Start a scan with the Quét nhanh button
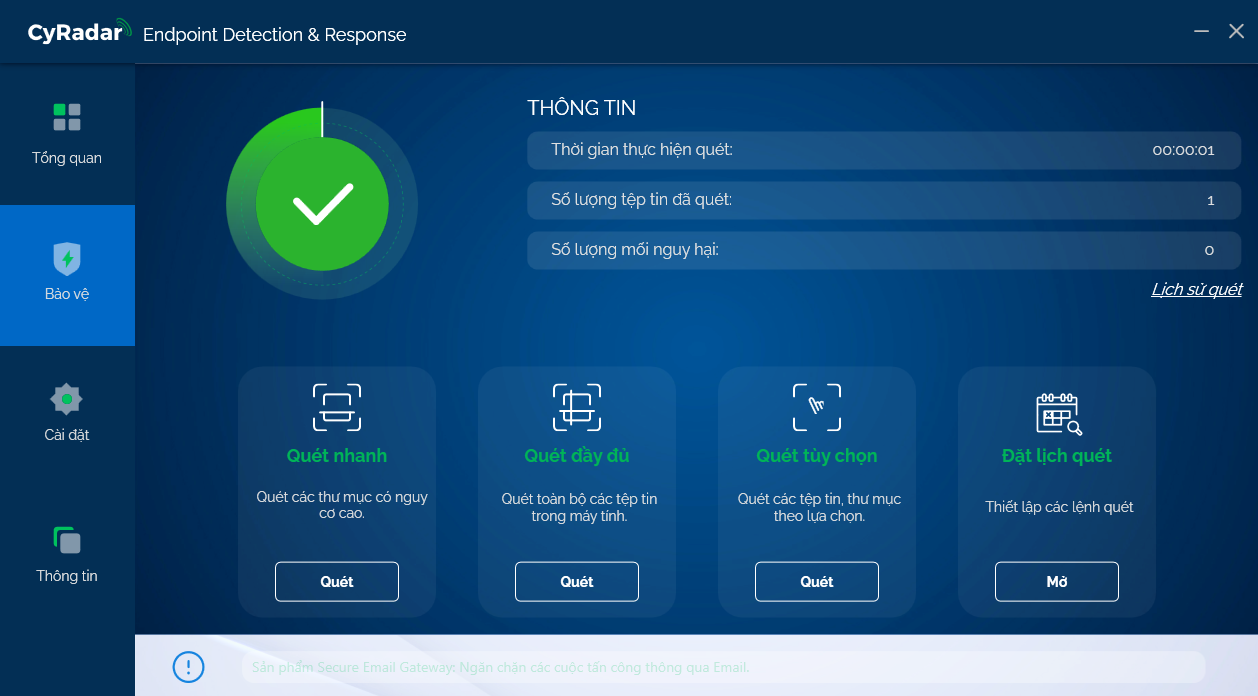 [x=337, y=581]
